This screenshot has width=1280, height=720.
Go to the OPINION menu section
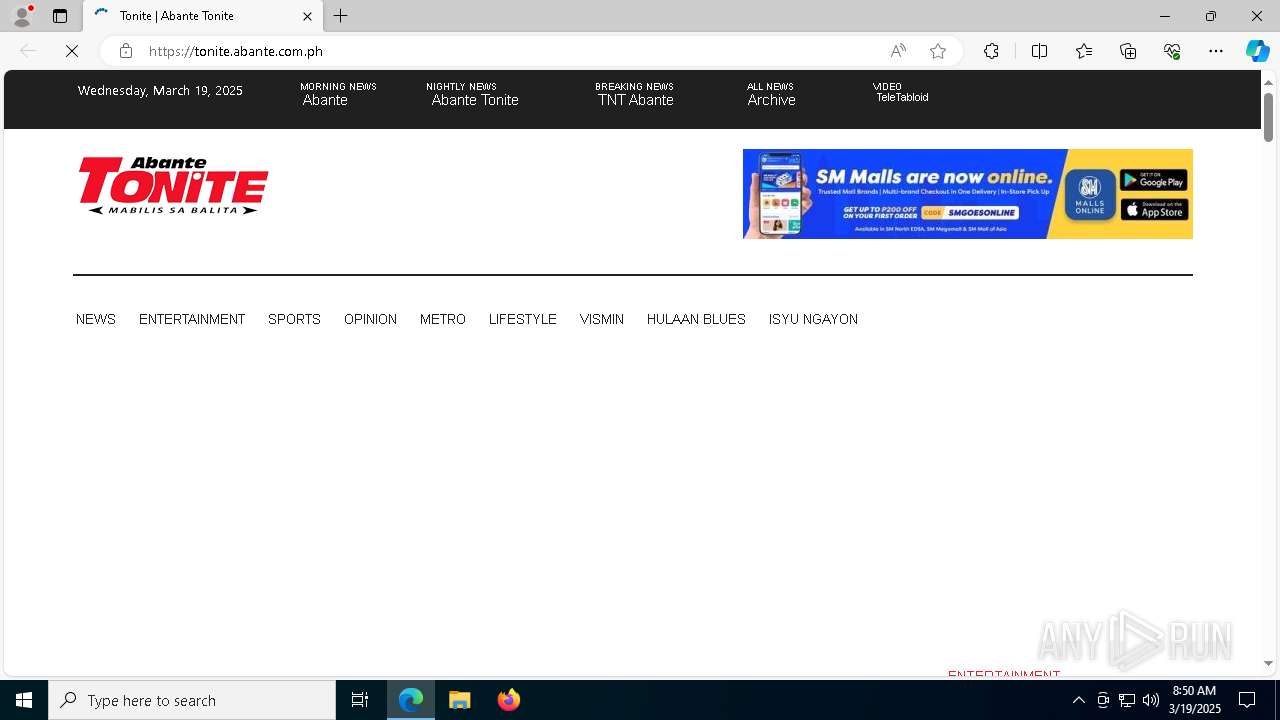click(370, 319)
